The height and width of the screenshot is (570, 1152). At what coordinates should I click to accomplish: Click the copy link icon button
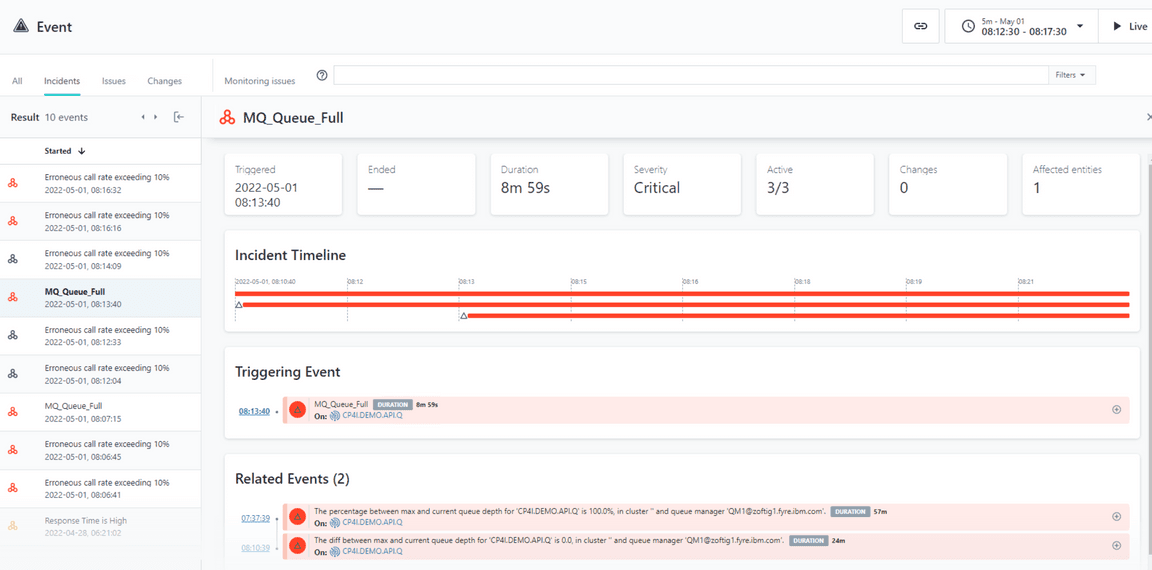pyautogui.click(x=920, y=26)
